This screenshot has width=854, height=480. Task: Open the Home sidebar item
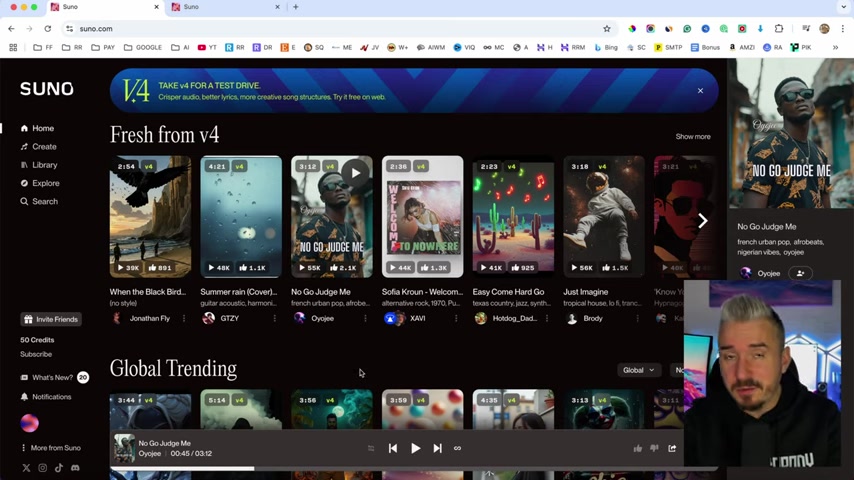pos(37,129)
